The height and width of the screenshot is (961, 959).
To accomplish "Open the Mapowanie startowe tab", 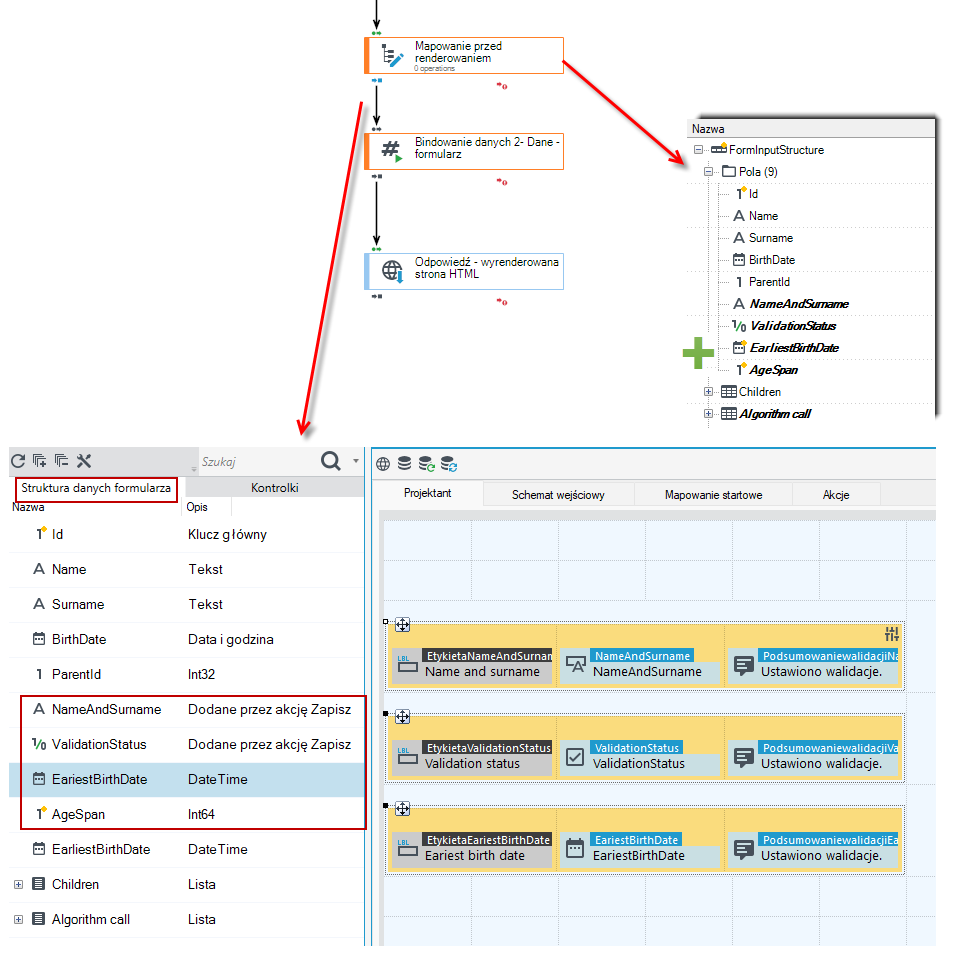I will point(713,495).
